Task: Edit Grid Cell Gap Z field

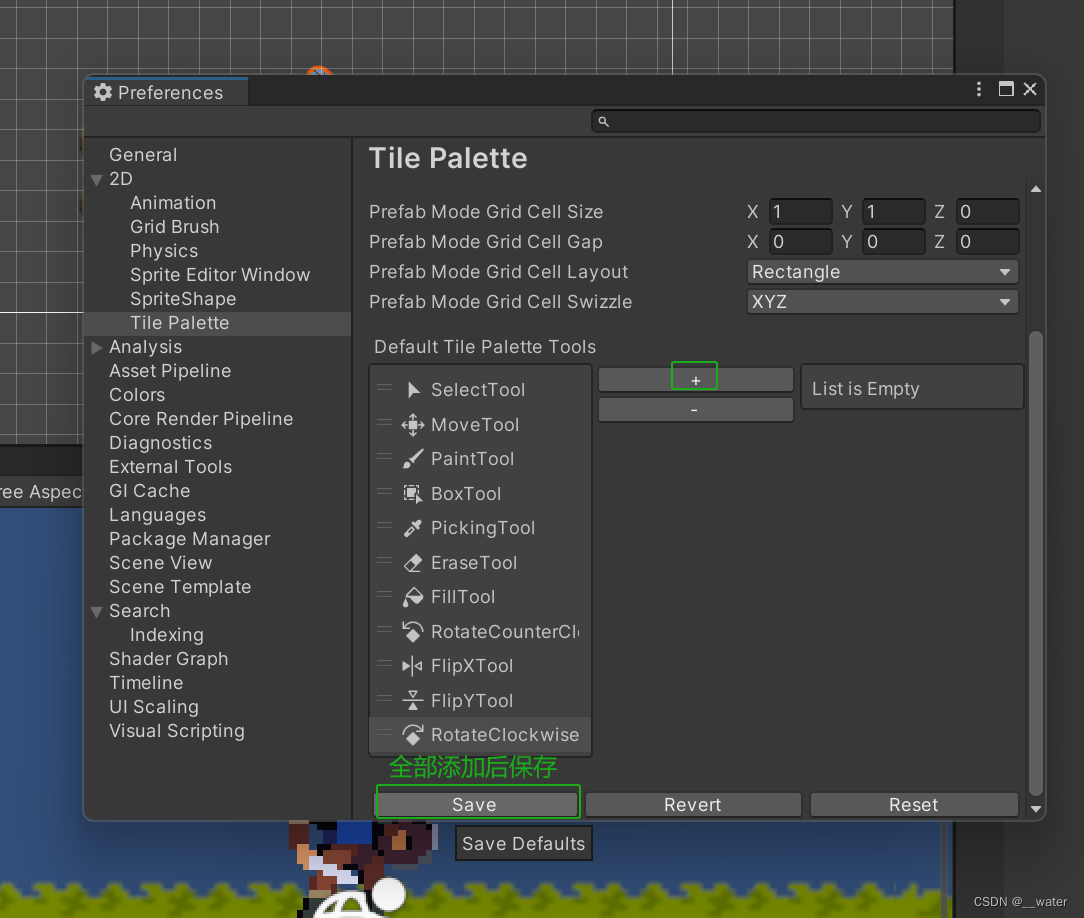Action: [987, 242]
